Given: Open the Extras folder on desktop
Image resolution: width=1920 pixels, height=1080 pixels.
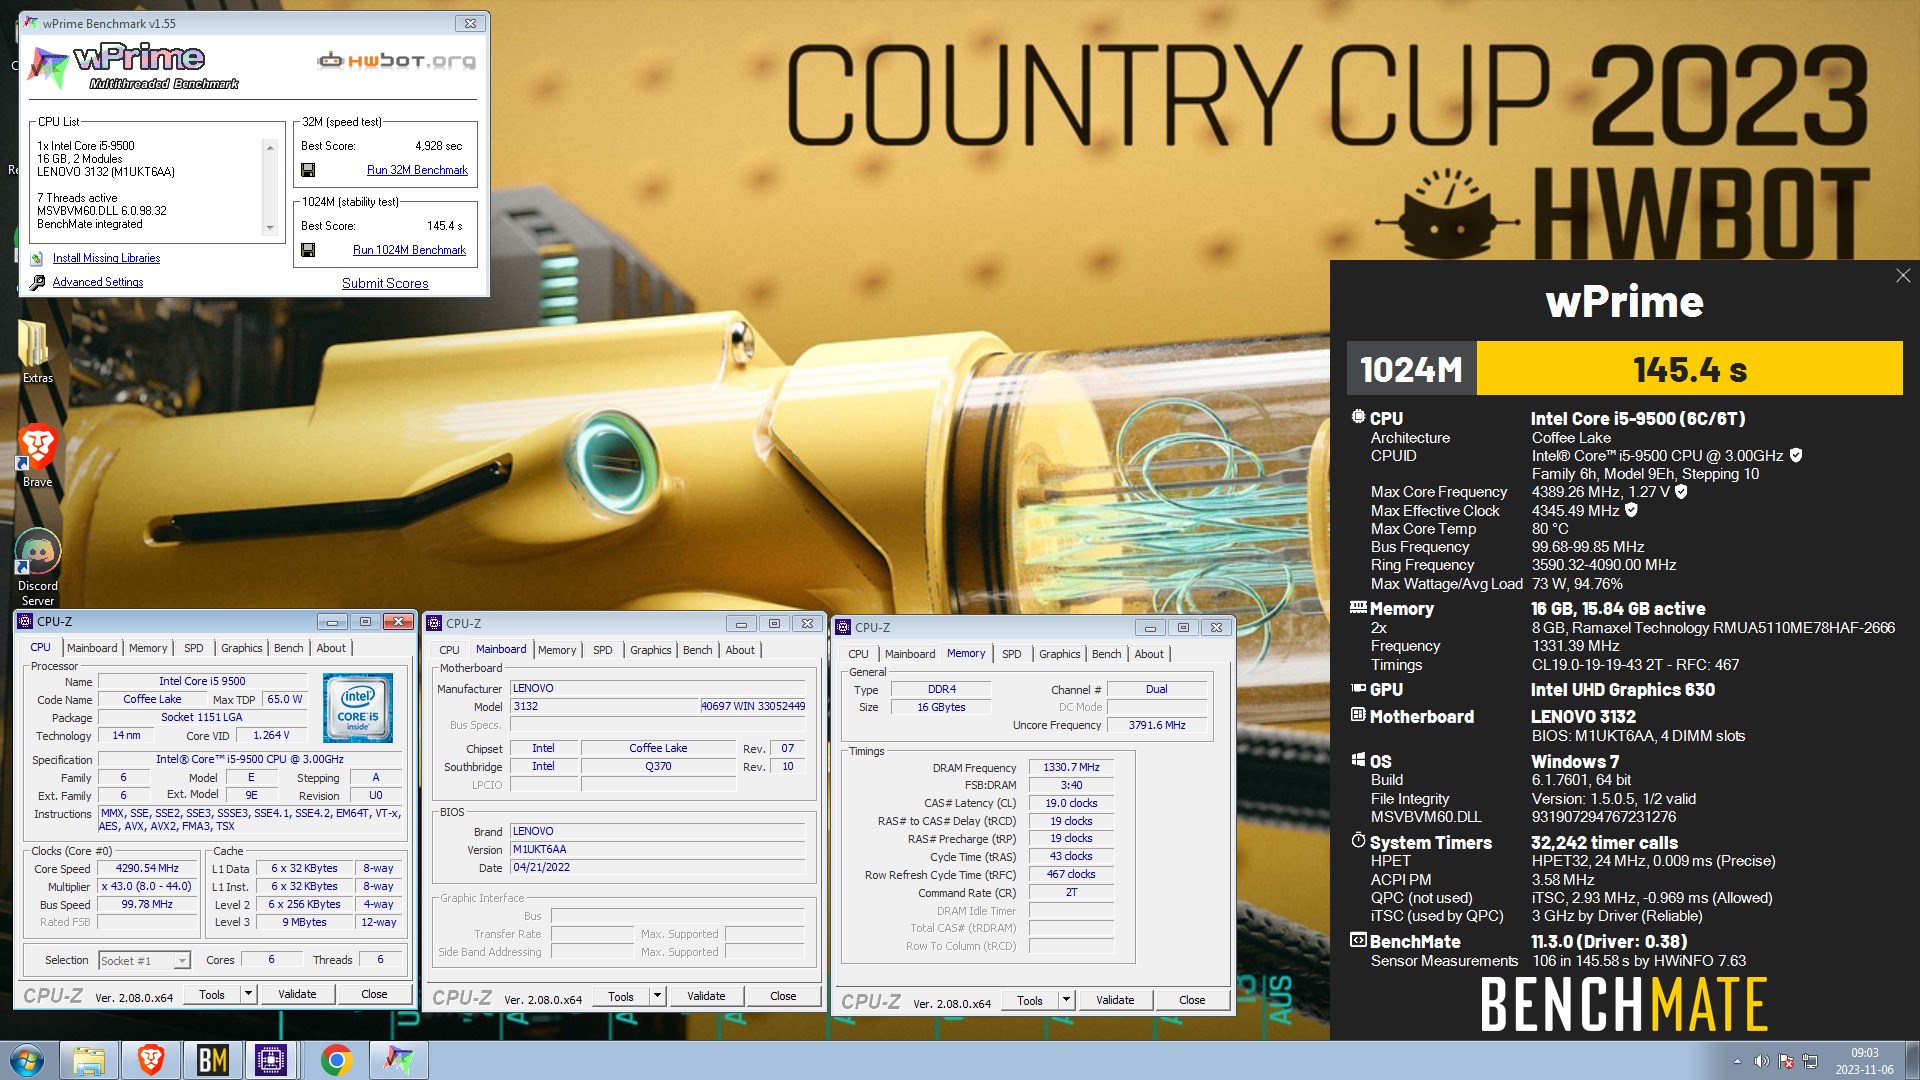Looking at the screenshot, I should tap(37, 352).
